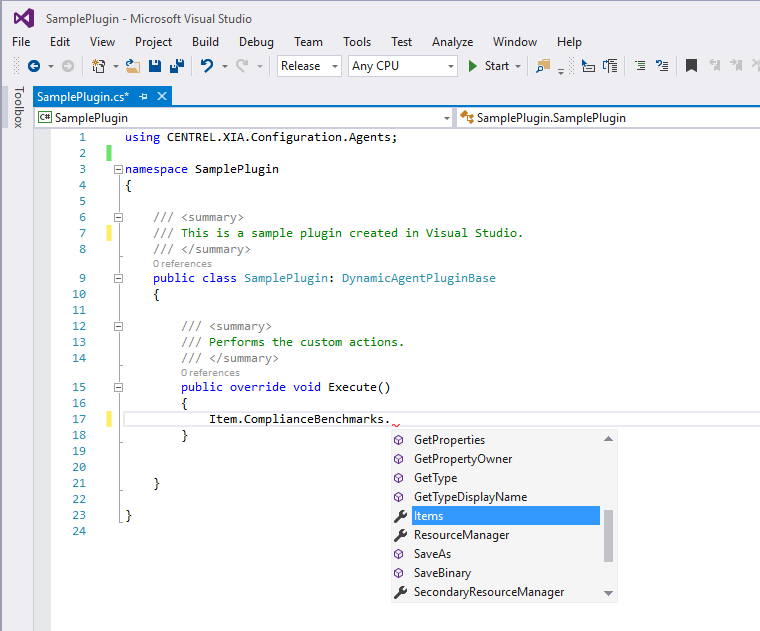Open the undo history dropdown arrow
The height and width of the screenshot is (631, 760).
(x=225, y=66)
